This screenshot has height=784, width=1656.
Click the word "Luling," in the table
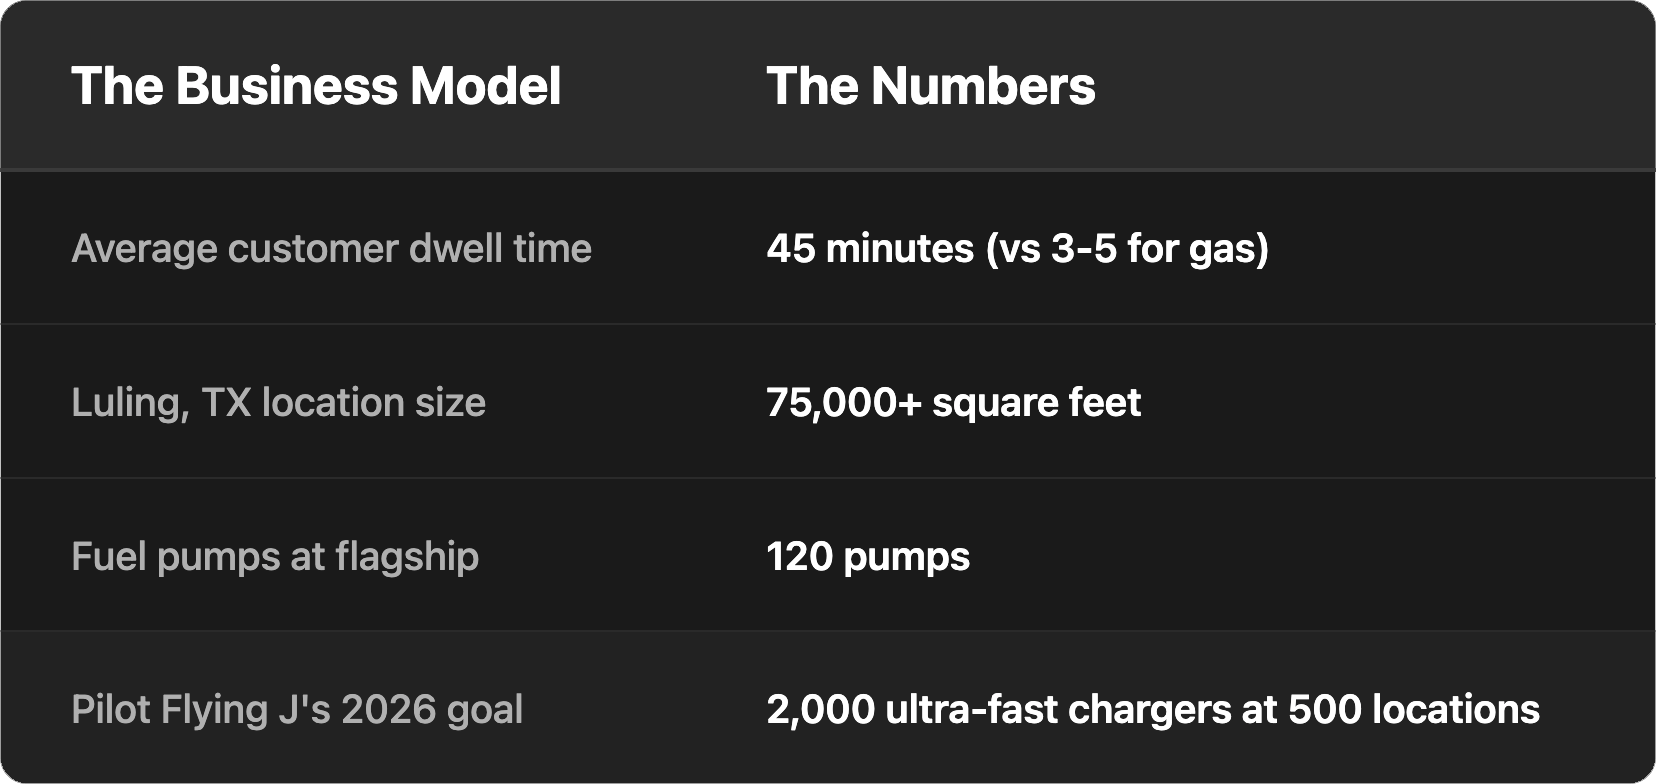pyautogui.click(x=130, y=402)
